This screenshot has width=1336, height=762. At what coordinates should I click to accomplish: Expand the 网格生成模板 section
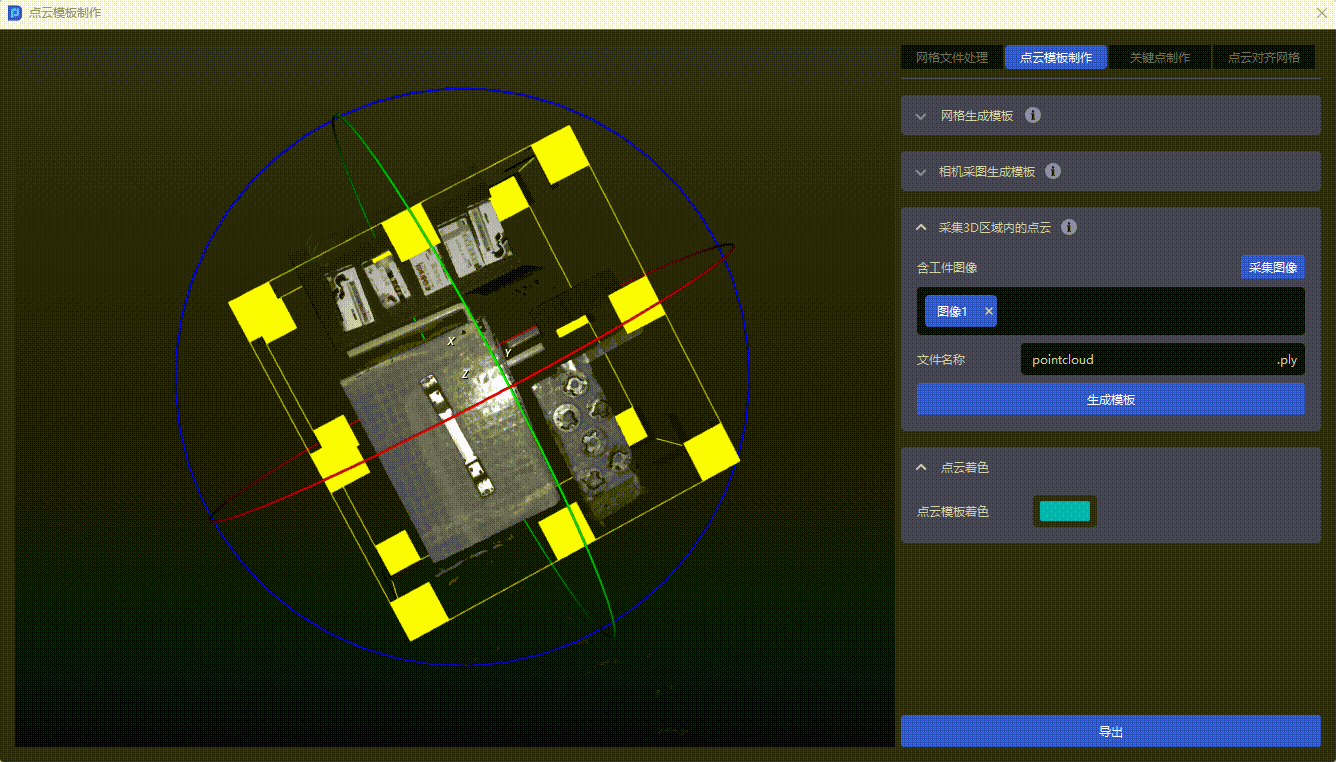(921, 116)
